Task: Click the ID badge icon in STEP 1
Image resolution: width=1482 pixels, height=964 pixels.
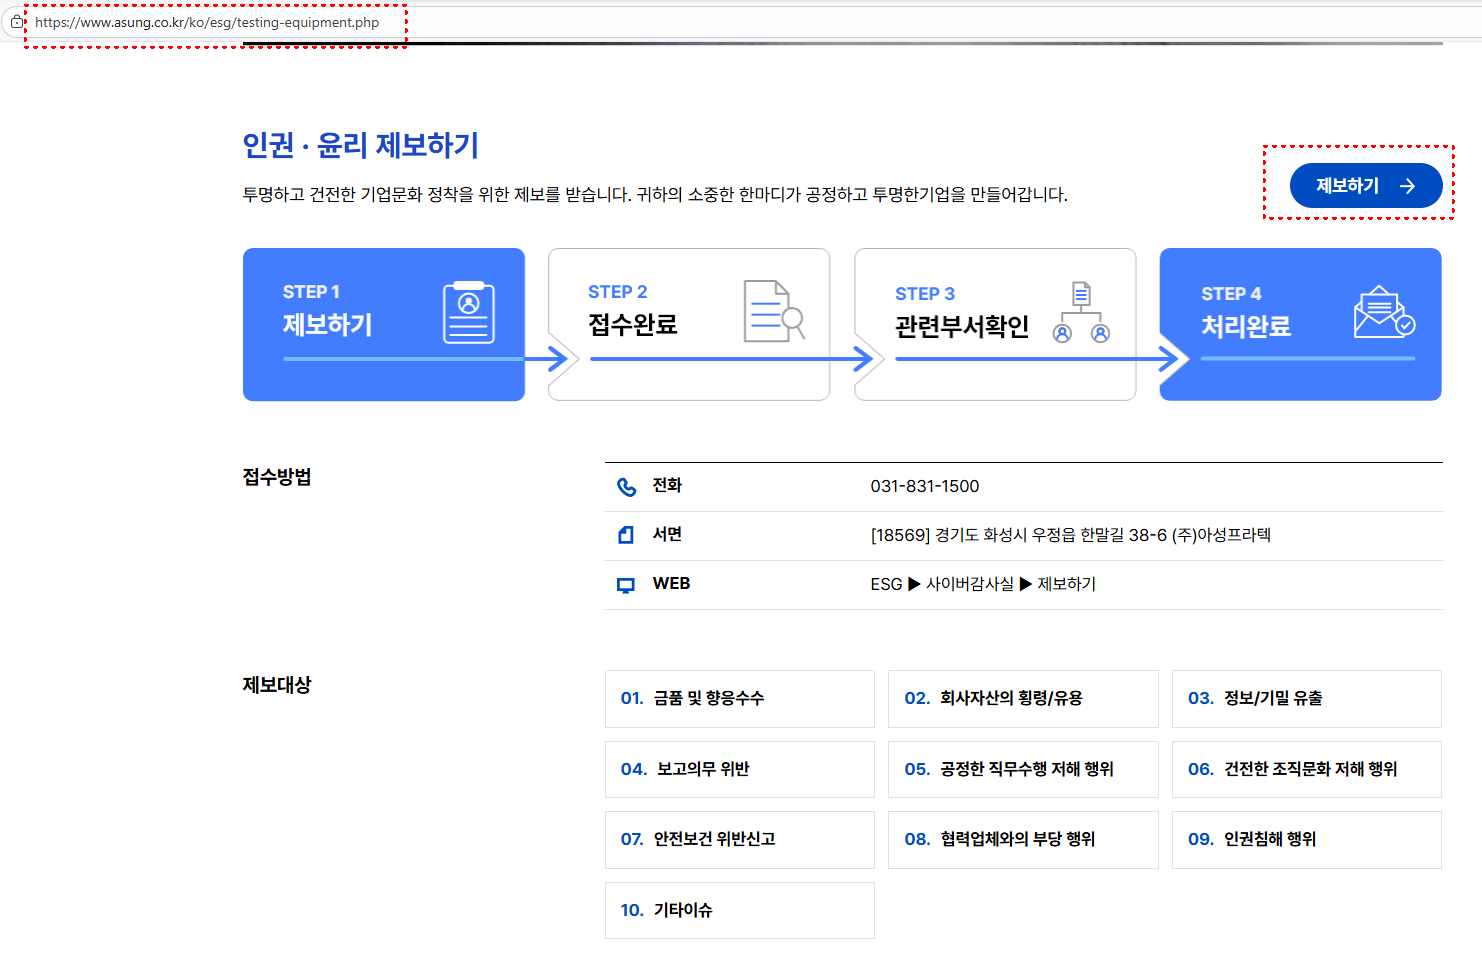Action: [x=468, y=312]
